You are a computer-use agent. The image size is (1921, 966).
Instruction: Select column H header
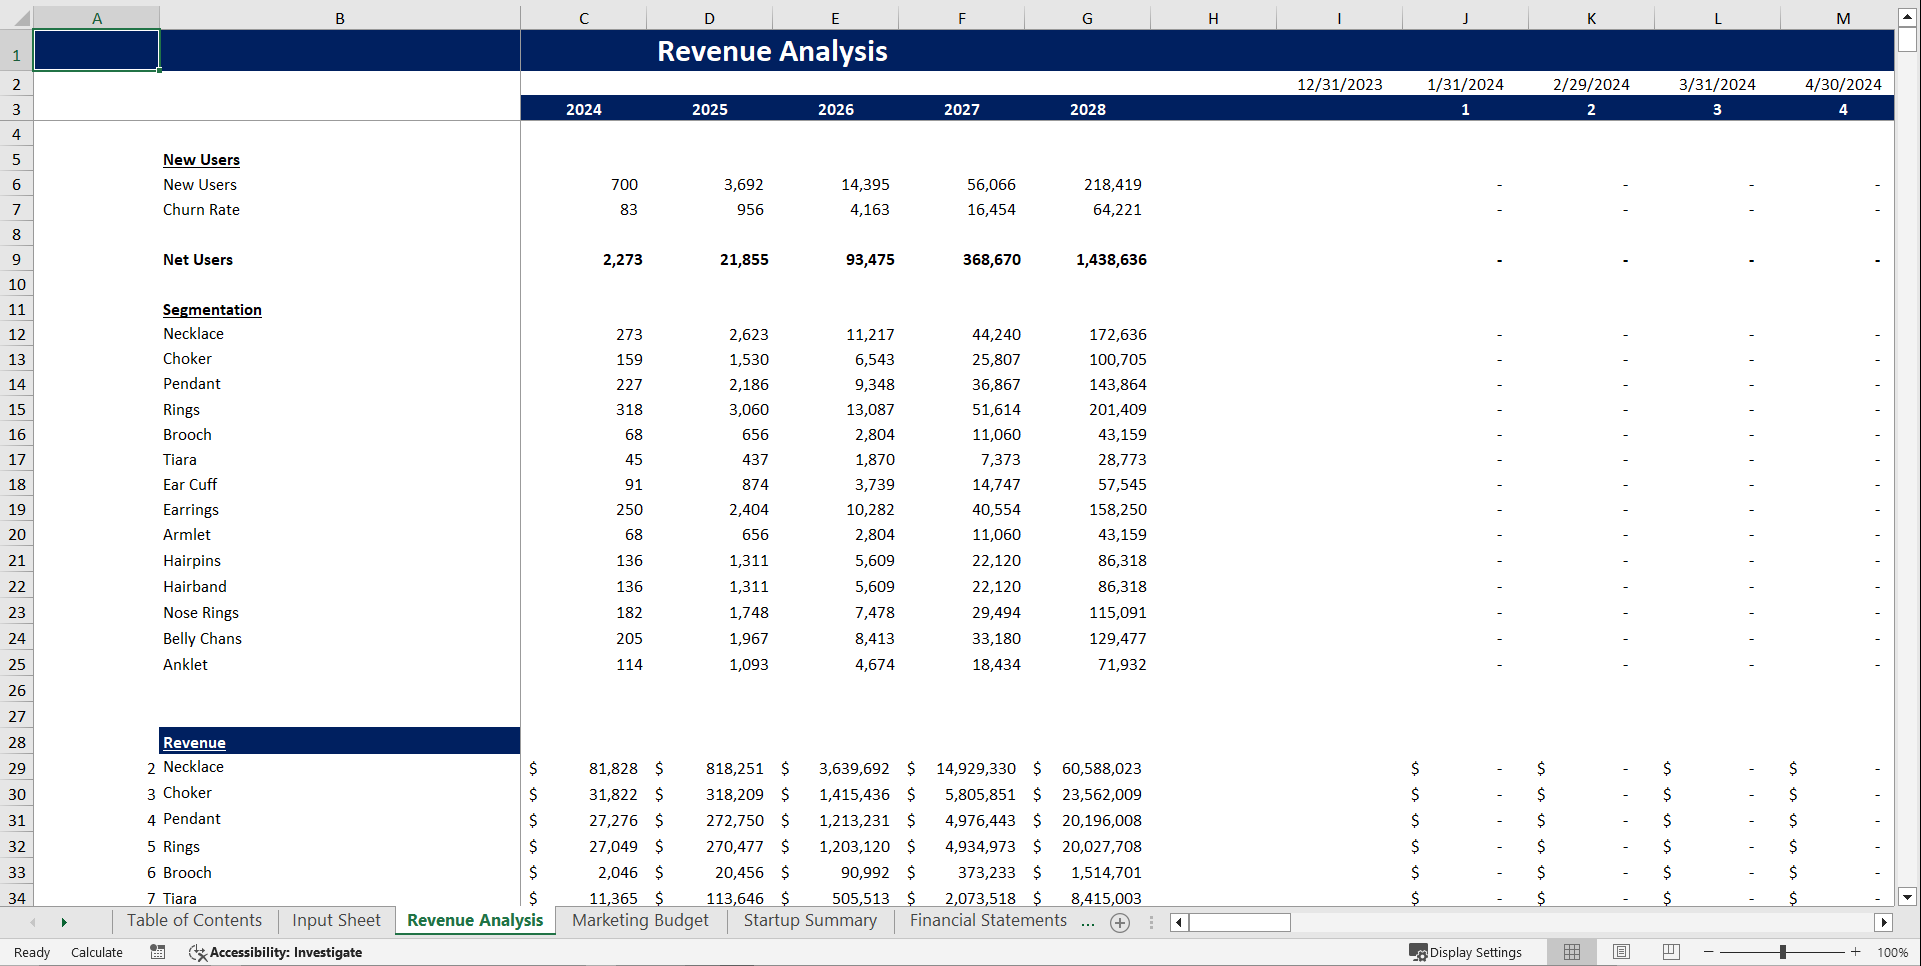[1213, 18]
